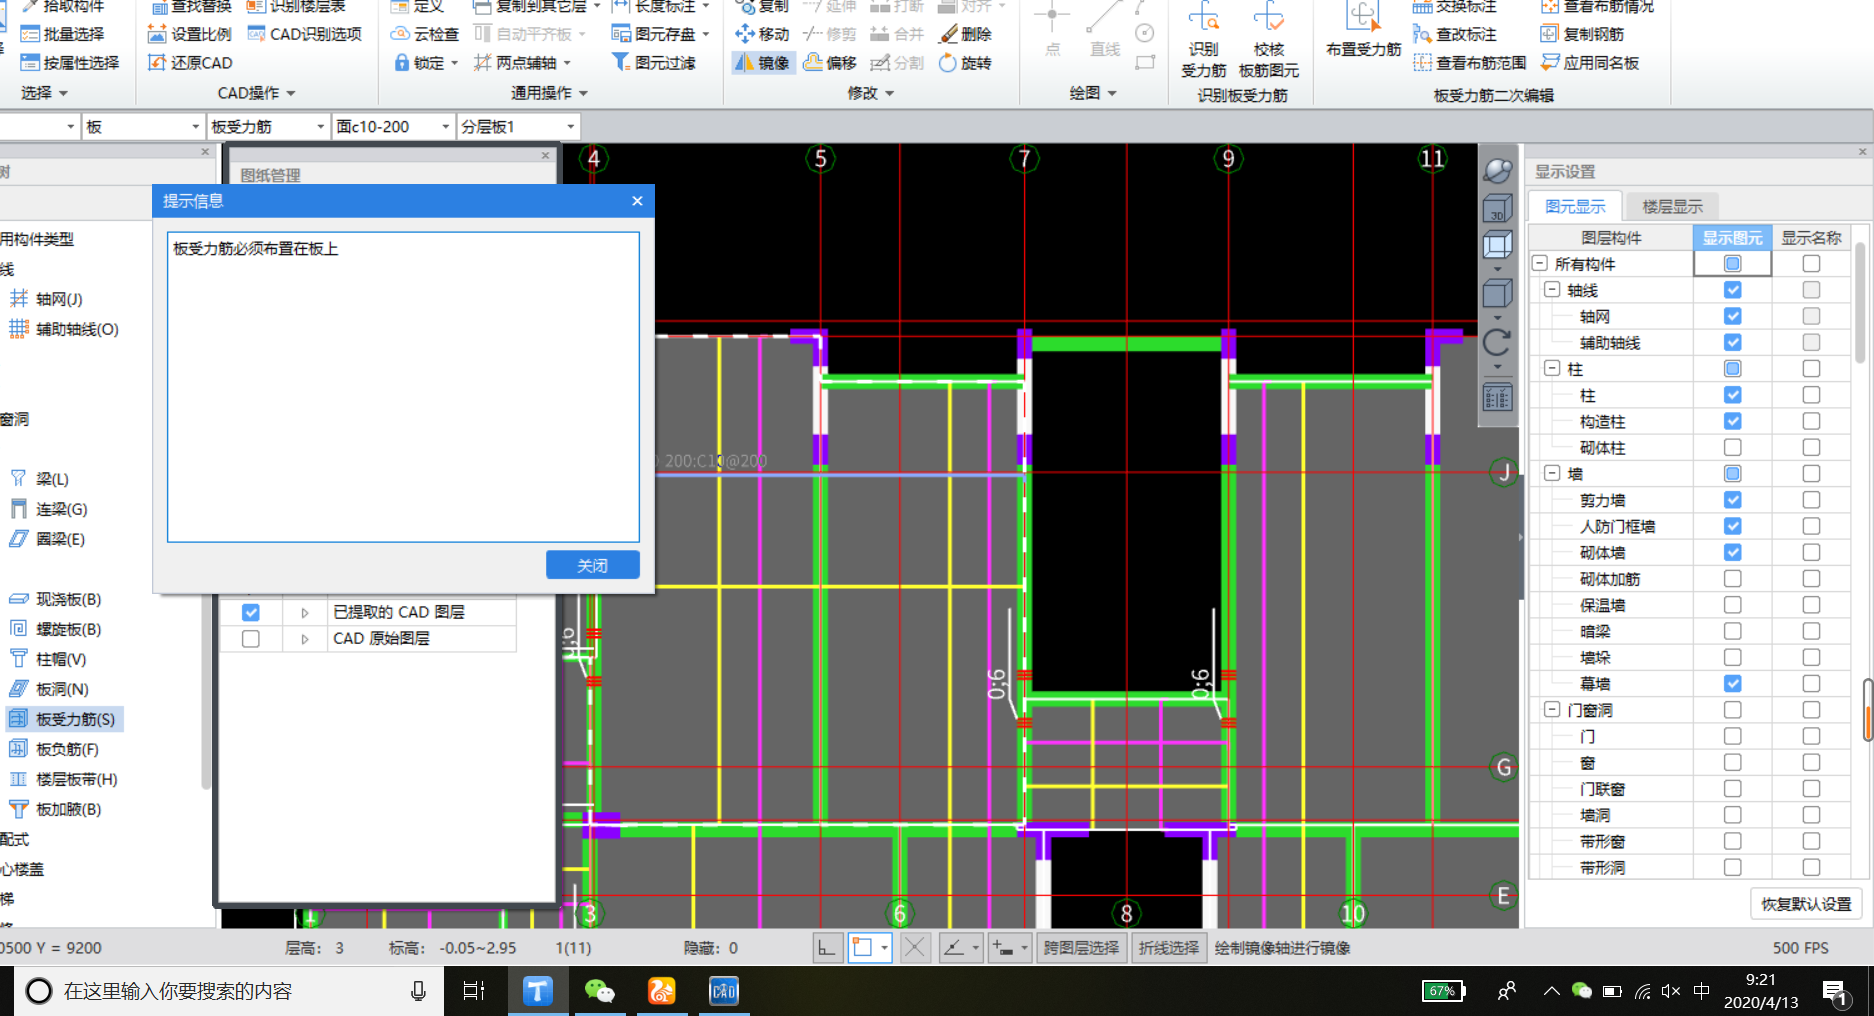
Task: Expand CAD 原始图层 row
Action: [305, 638]
